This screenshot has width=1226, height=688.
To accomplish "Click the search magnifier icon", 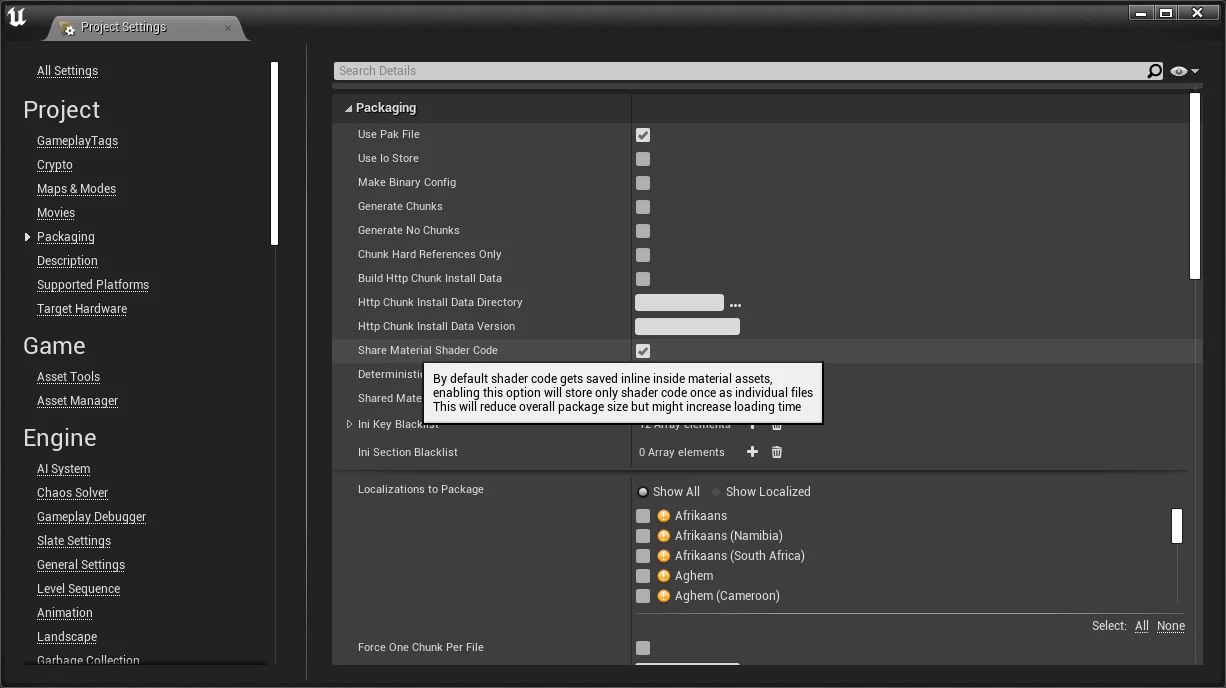I will pos(1154,71).
